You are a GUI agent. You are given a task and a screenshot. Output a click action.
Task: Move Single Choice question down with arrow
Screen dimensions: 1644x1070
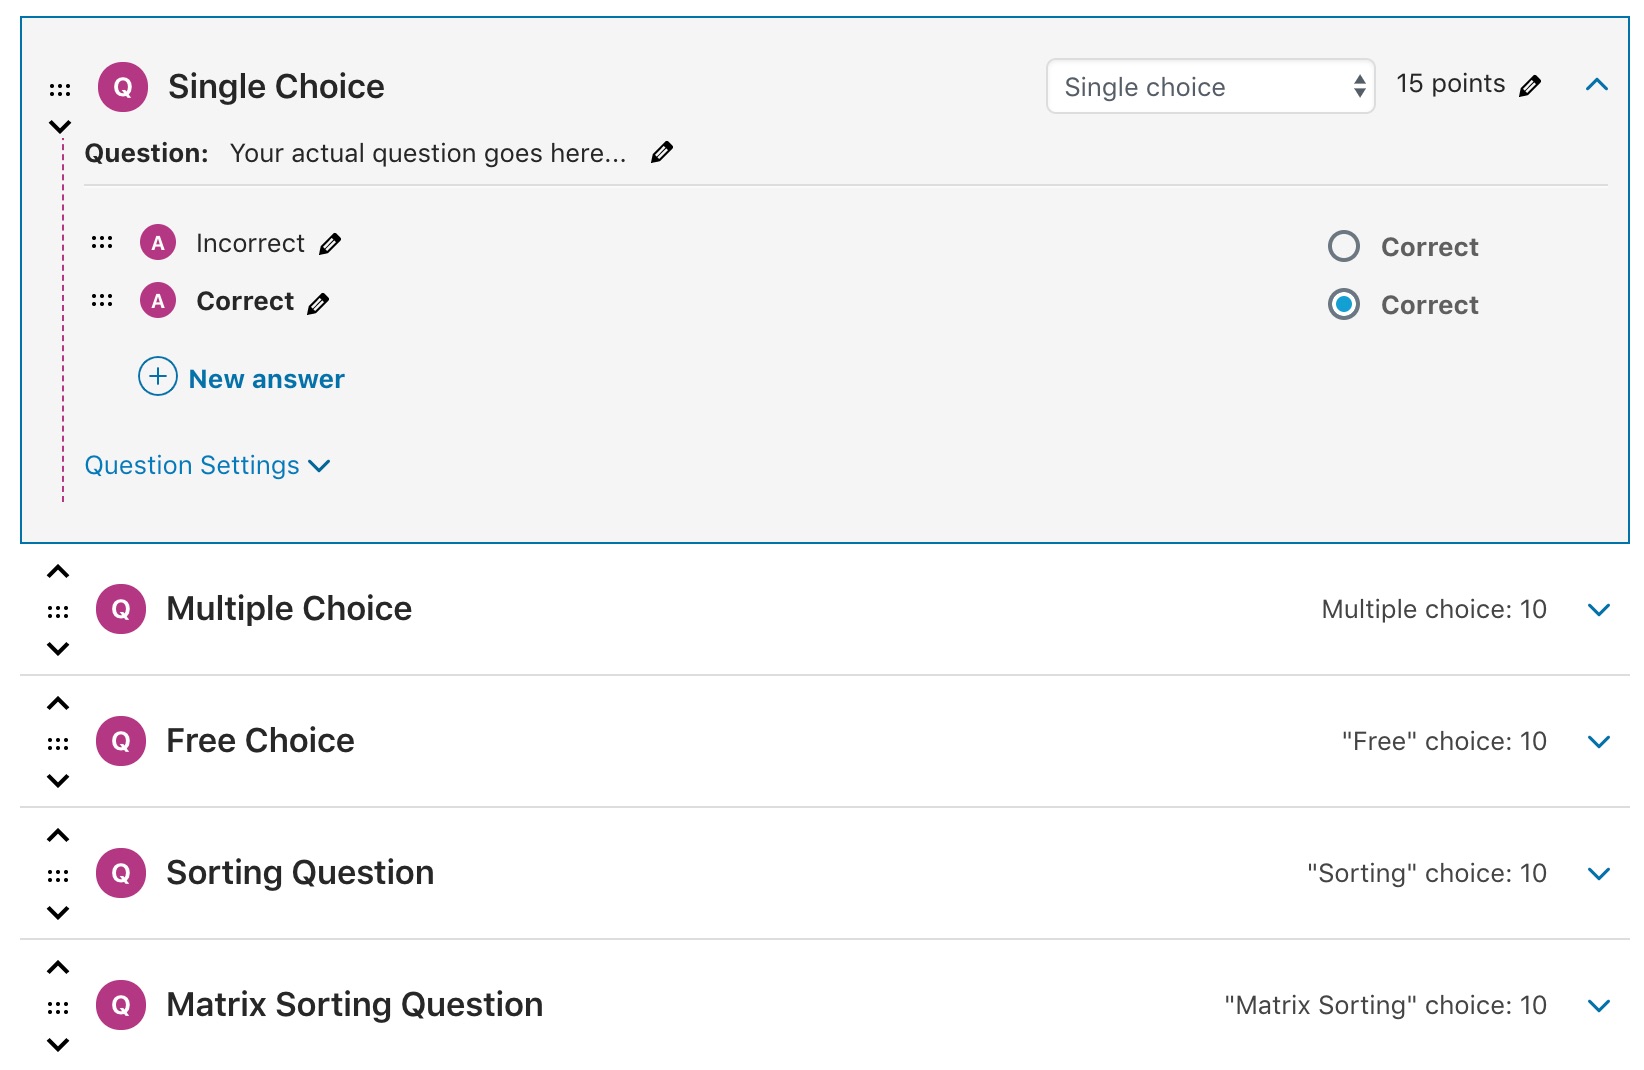[x=60, y=127]
